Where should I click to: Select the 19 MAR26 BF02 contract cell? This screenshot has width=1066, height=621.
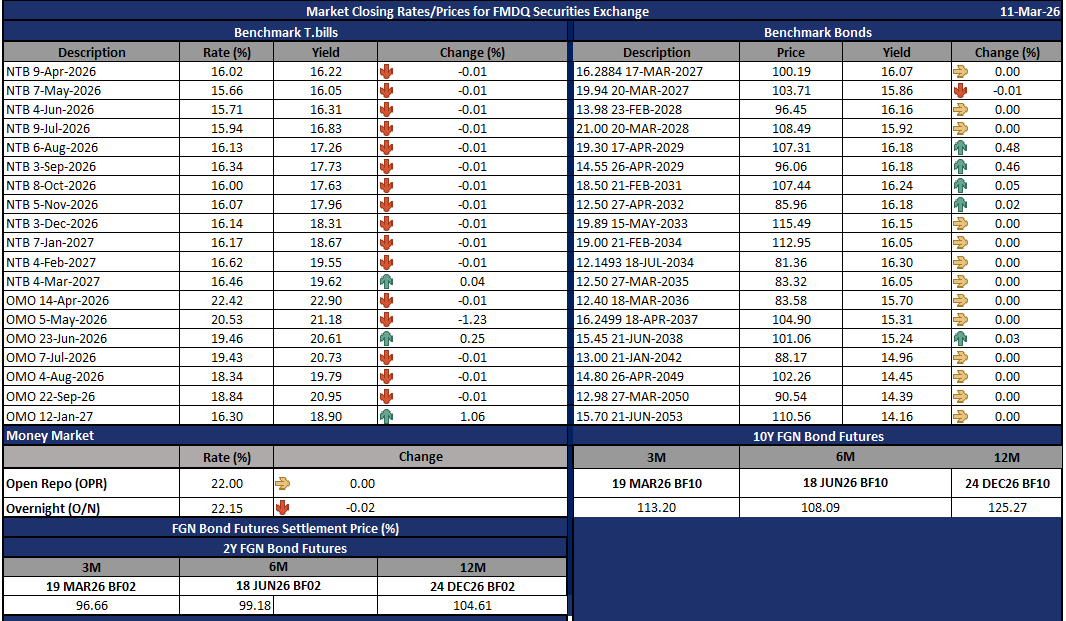coord(91,586)
